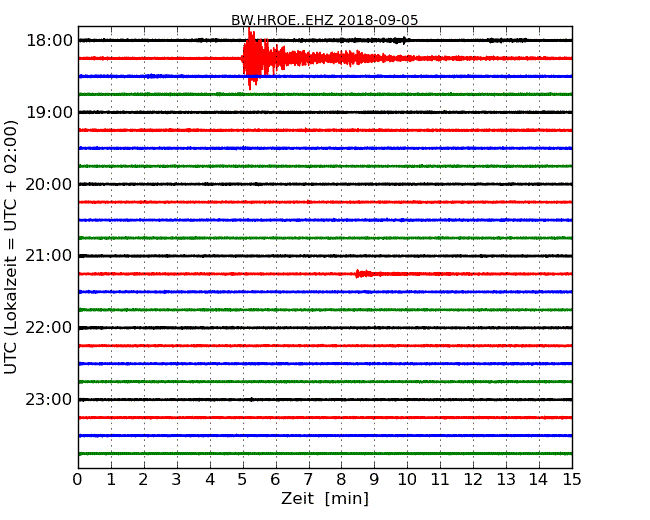Click the 3 minute tick label
650x520 pixels.
pyautogui.click(x=177, y=480)
